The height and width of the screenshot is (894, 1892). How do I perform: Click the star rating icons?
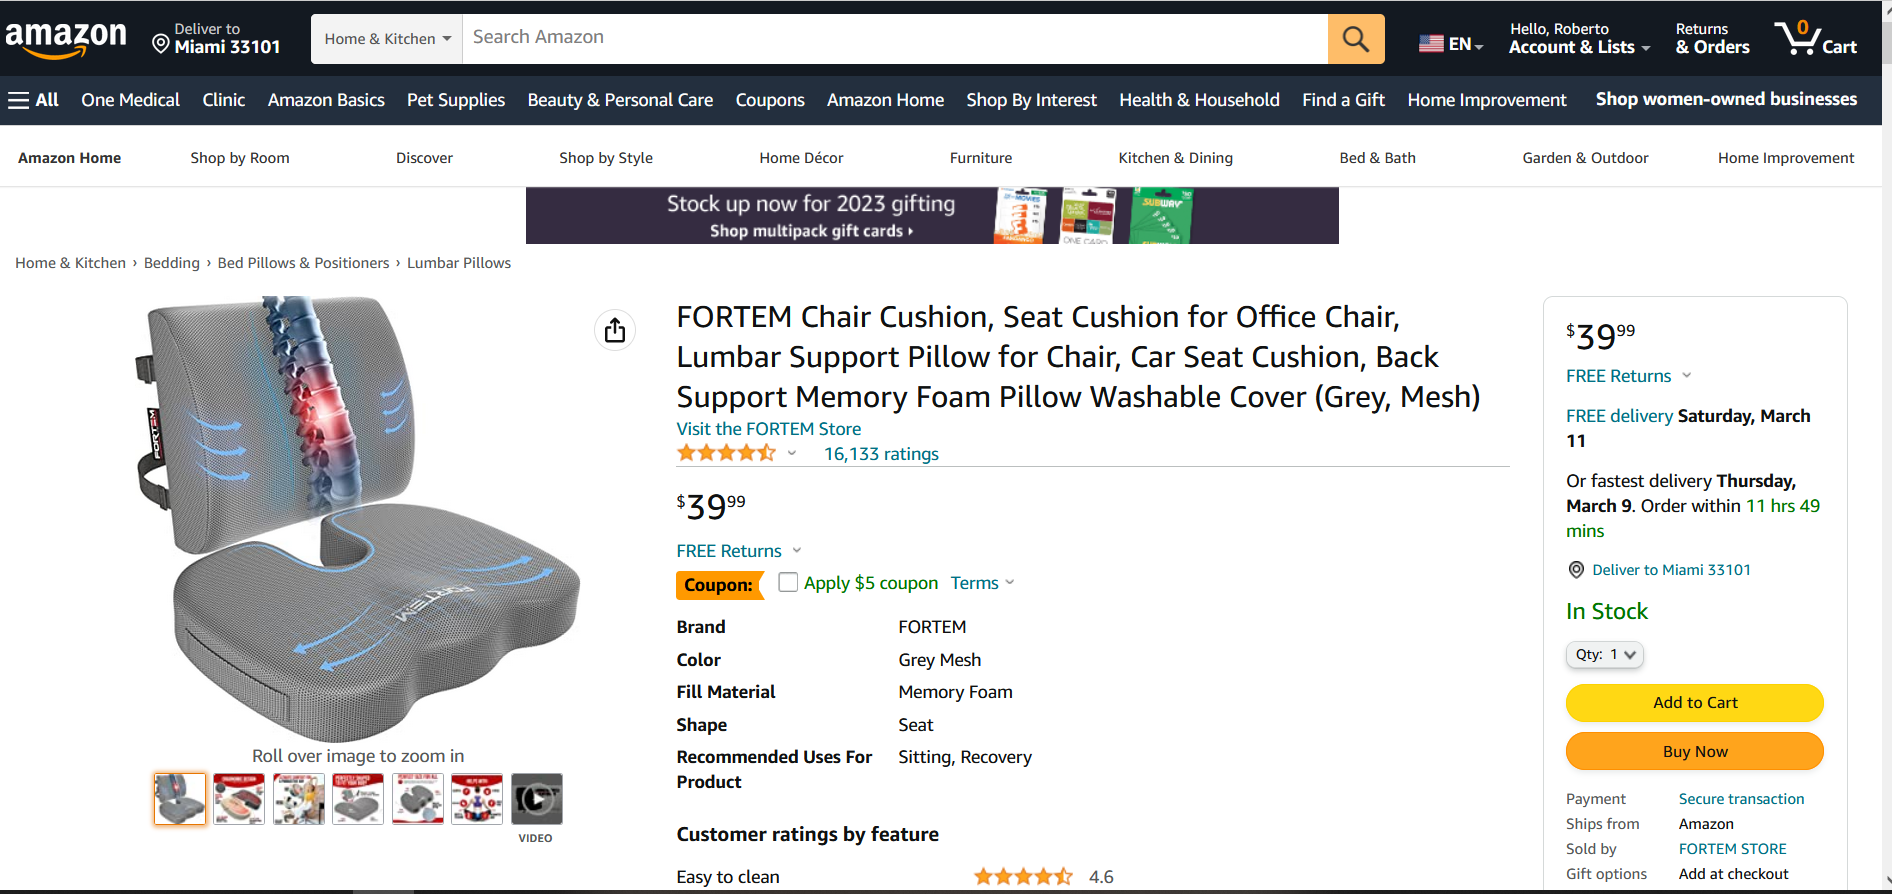[726, 453]
